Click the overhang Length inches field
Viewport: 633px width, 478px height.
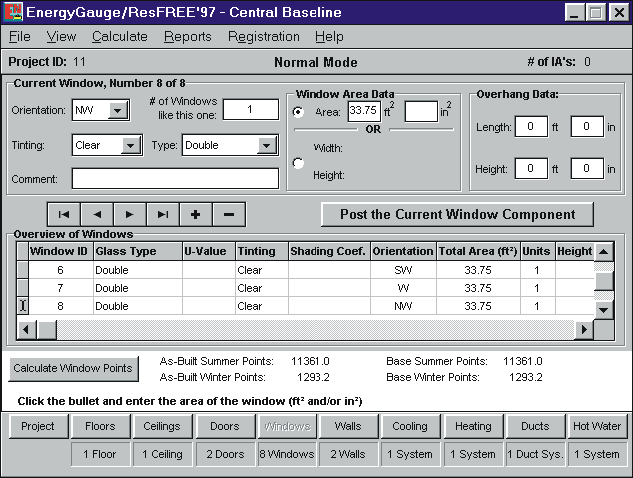[x=587, y=126]
